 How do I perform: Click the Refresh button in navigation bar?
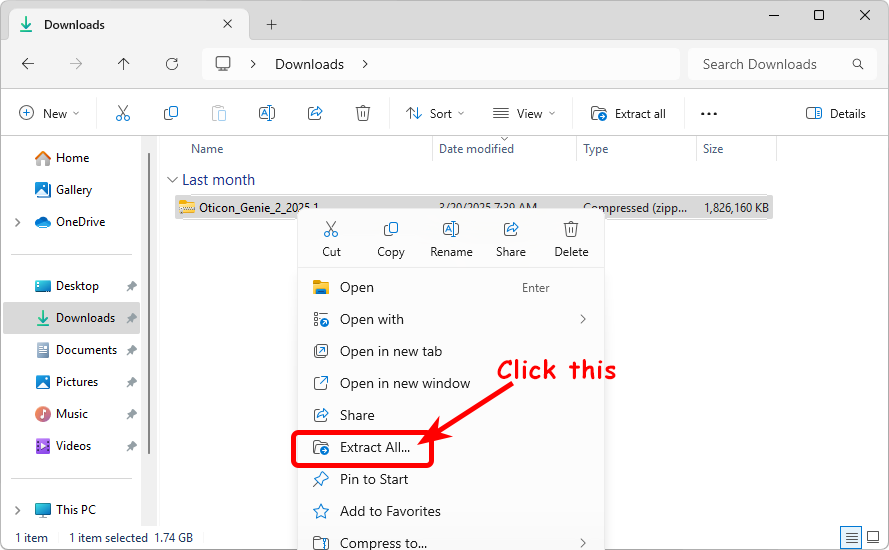172,64
